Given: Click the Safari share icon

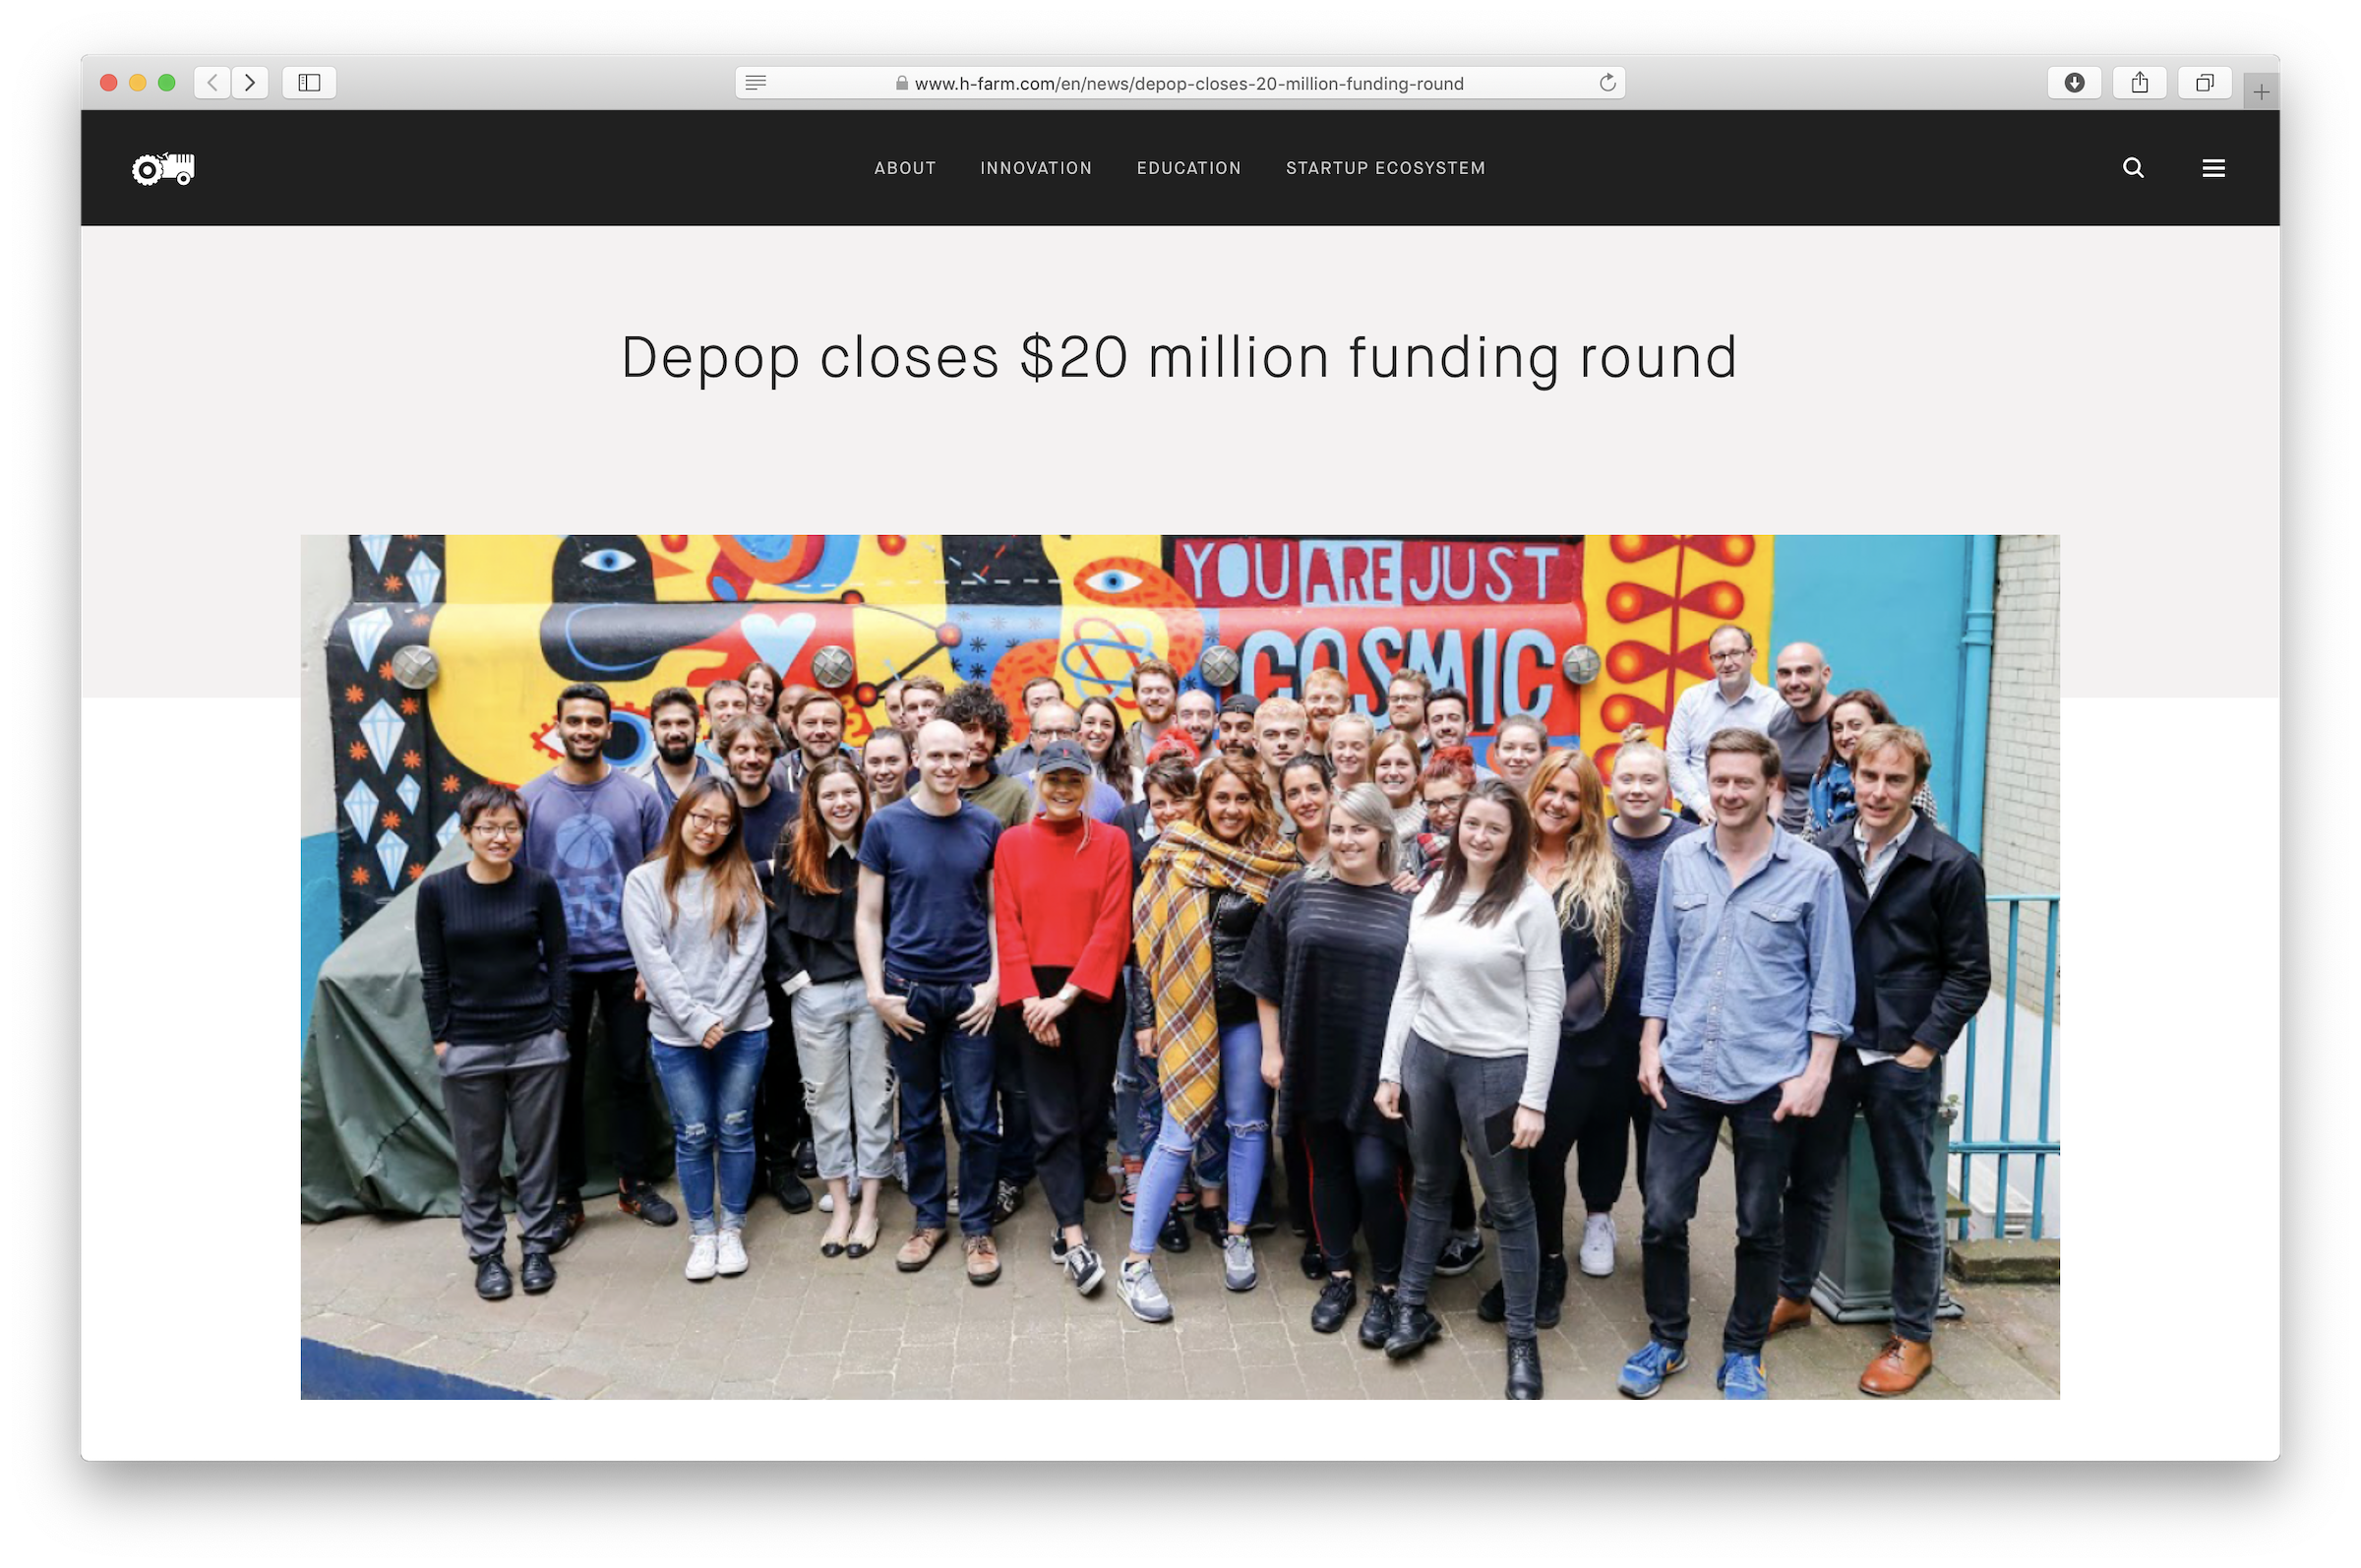Looking at the screenshot, I should pos(2139,82).
